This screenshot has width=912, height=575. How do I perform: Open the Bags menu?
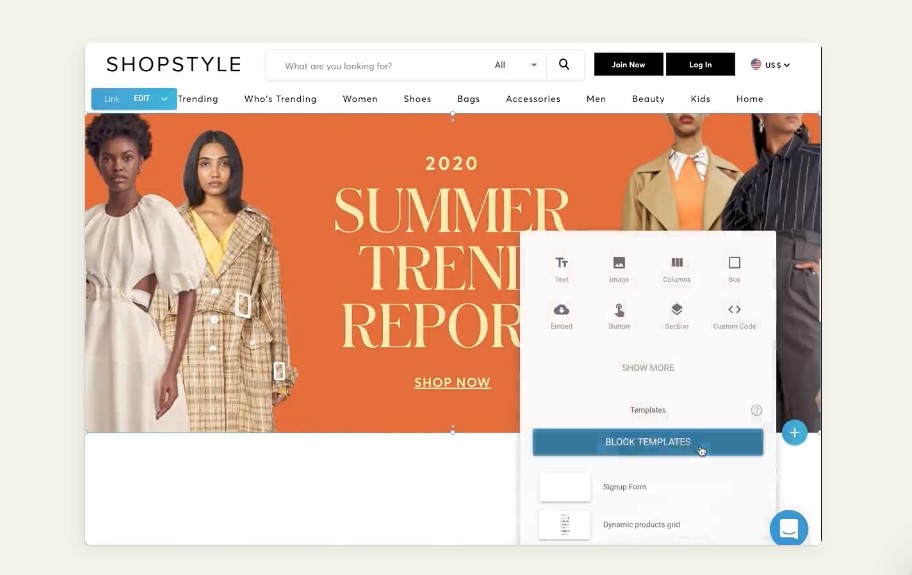click(468, 99)
